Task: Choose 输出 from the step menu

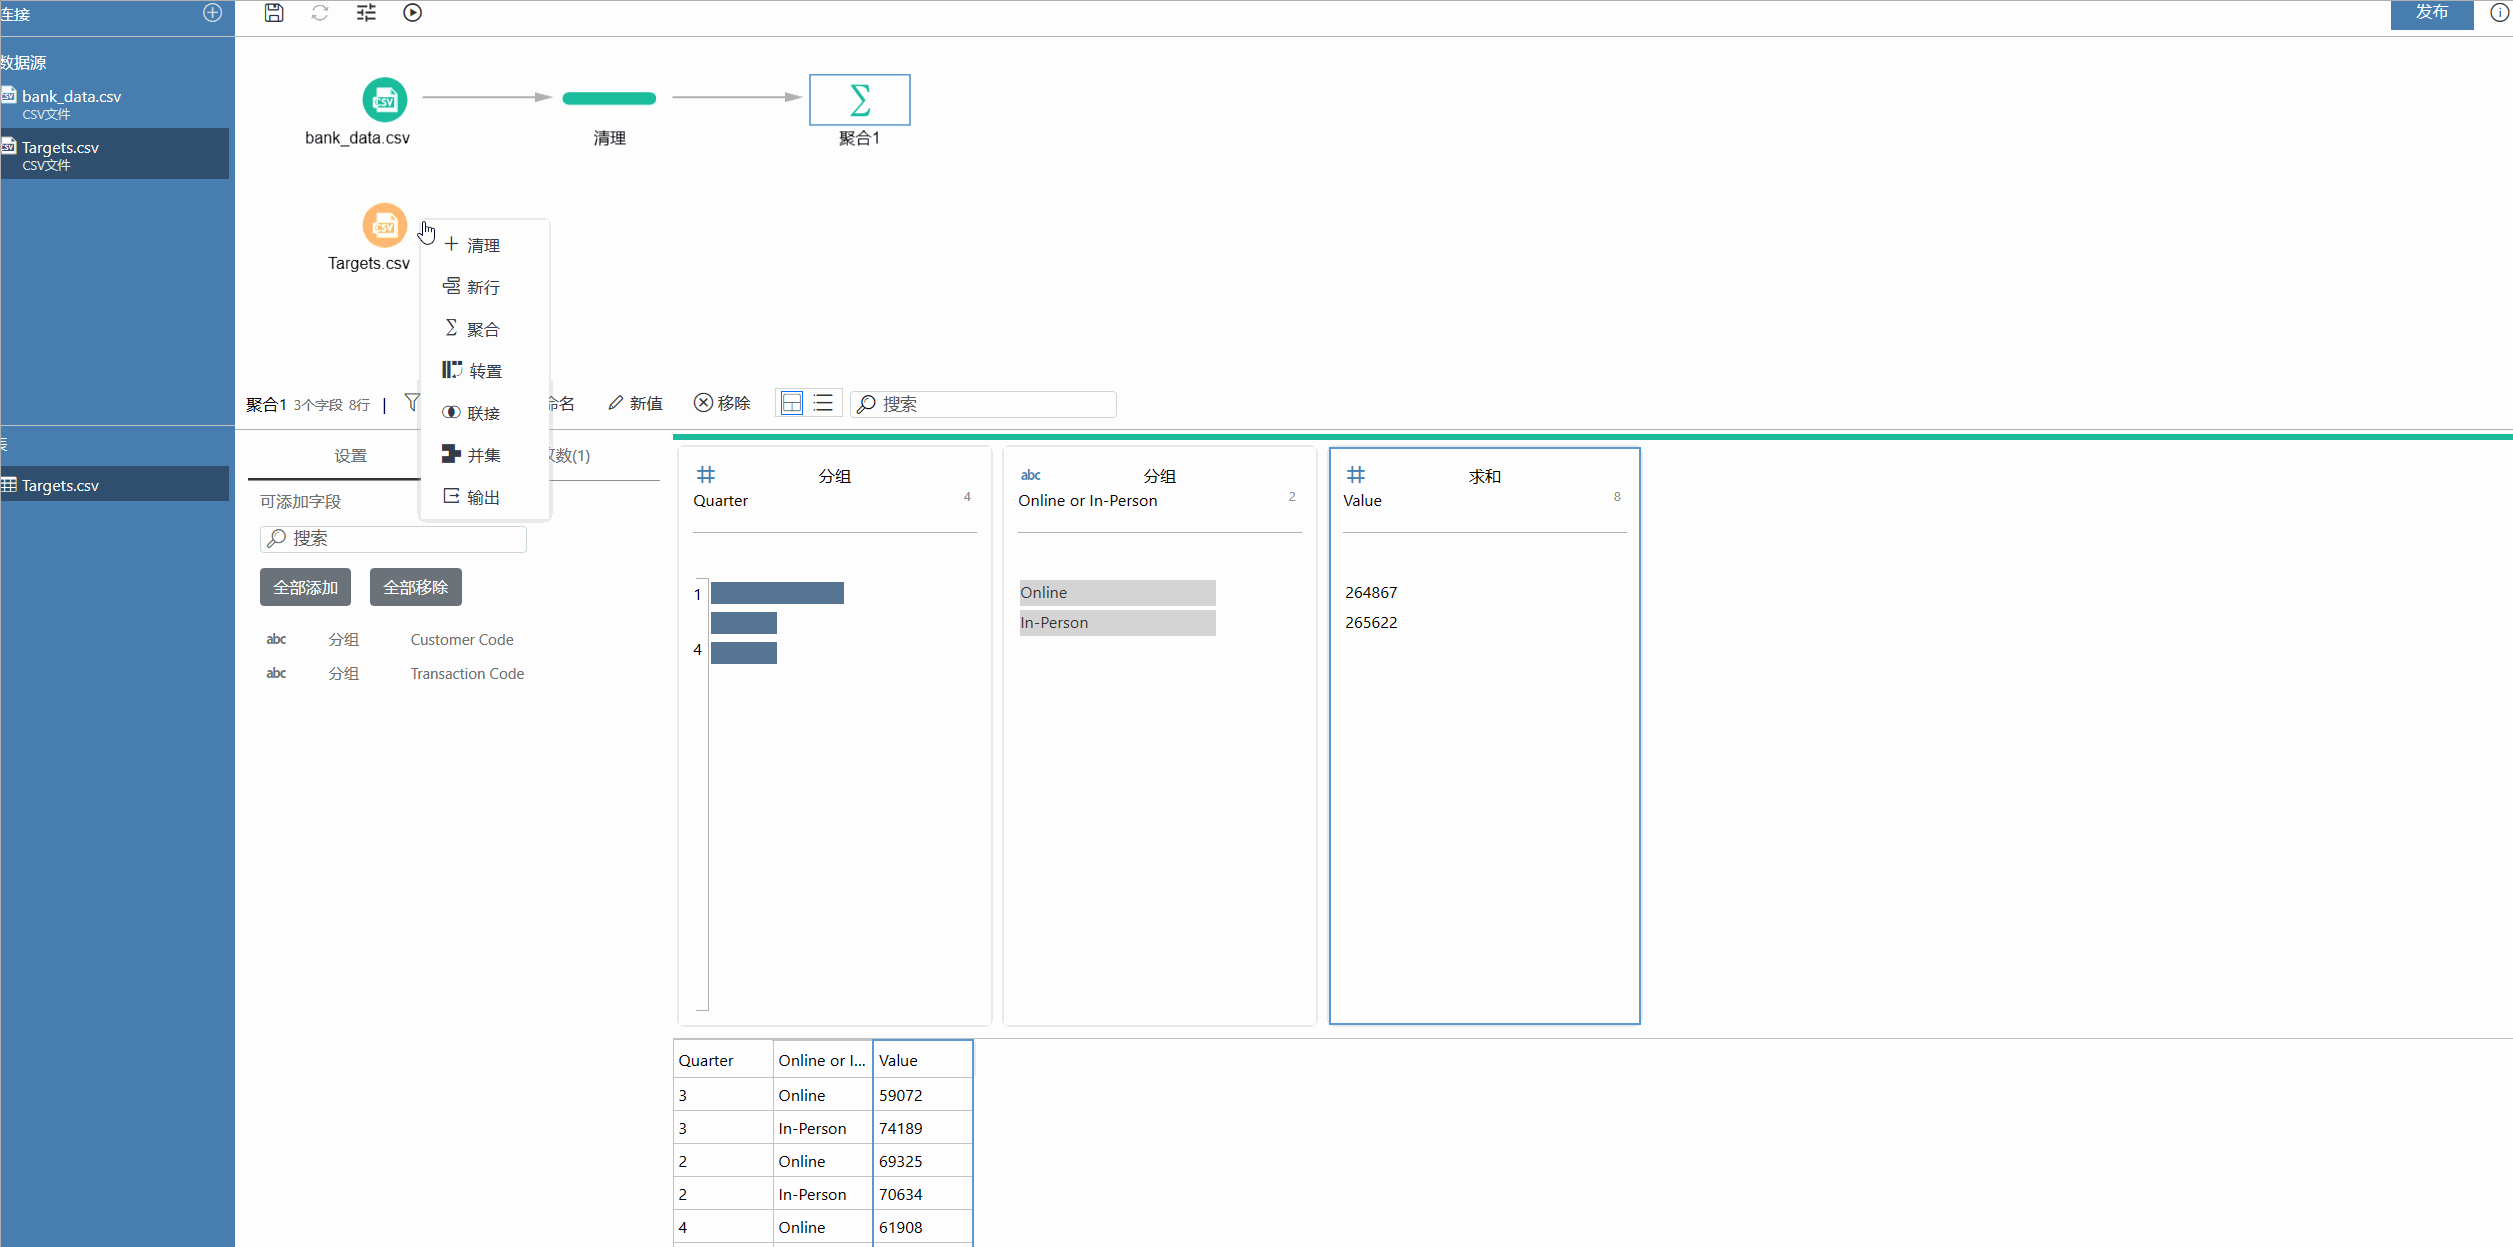Action: pyautogui.click(x=484, y=497)
